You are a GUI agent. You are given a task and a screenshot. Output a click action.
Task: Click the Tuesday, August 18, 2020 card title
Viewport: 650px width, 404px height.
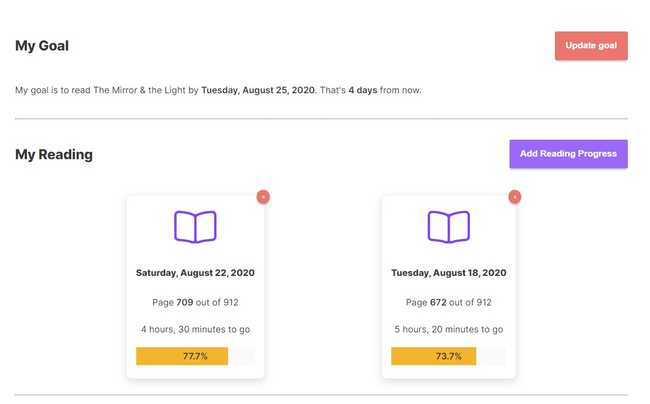click(x=449, y=273)
